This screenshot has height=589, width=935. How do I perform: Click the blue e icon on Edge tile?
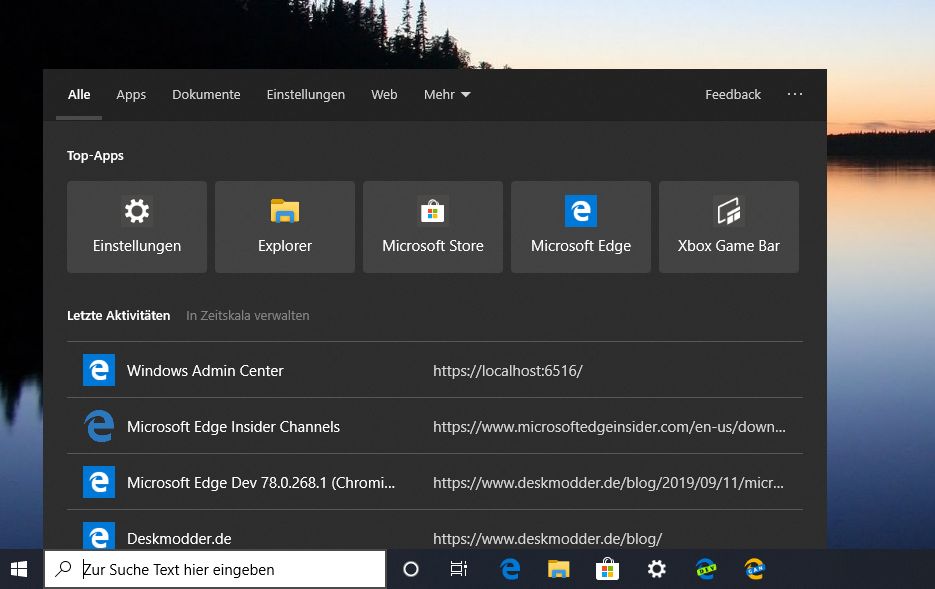[580, 210]
